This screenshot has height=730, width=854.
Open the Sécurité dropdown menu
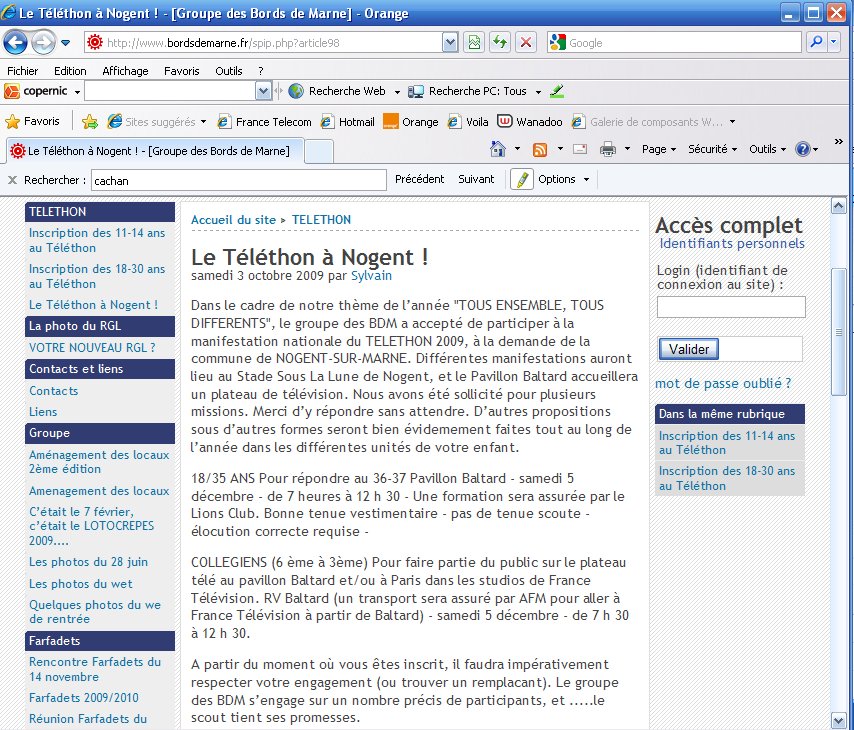712,149
